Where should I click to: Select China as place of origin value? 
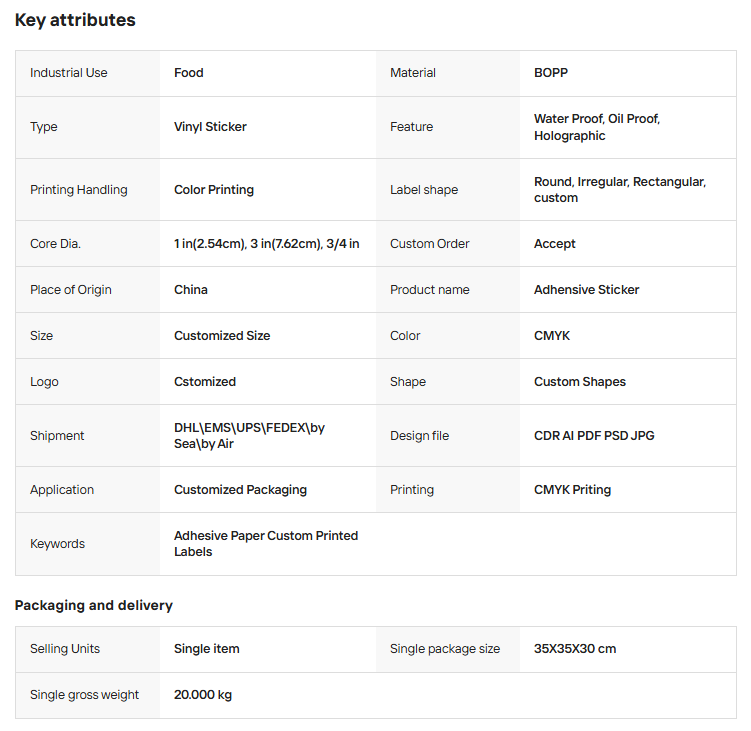191,290
